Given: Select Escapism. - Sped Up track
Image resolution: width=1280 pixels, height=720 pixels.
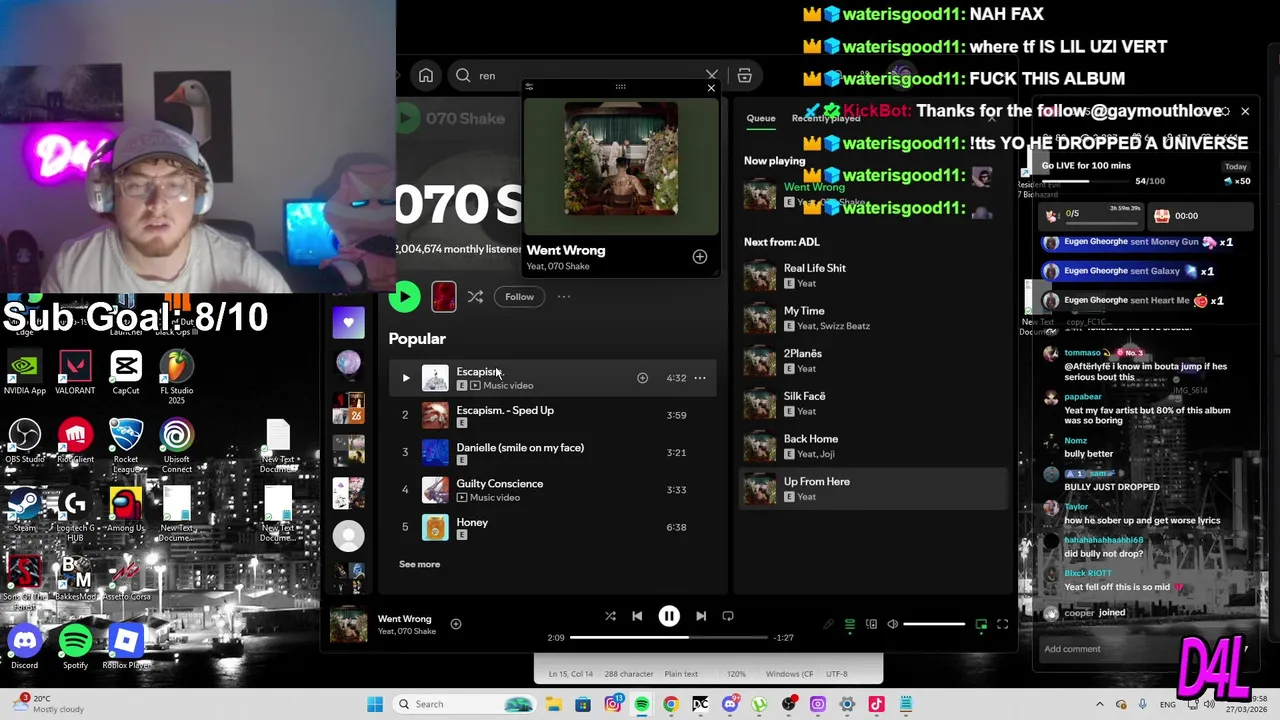Looking at the screenshot, I should (x=552, y=415).
